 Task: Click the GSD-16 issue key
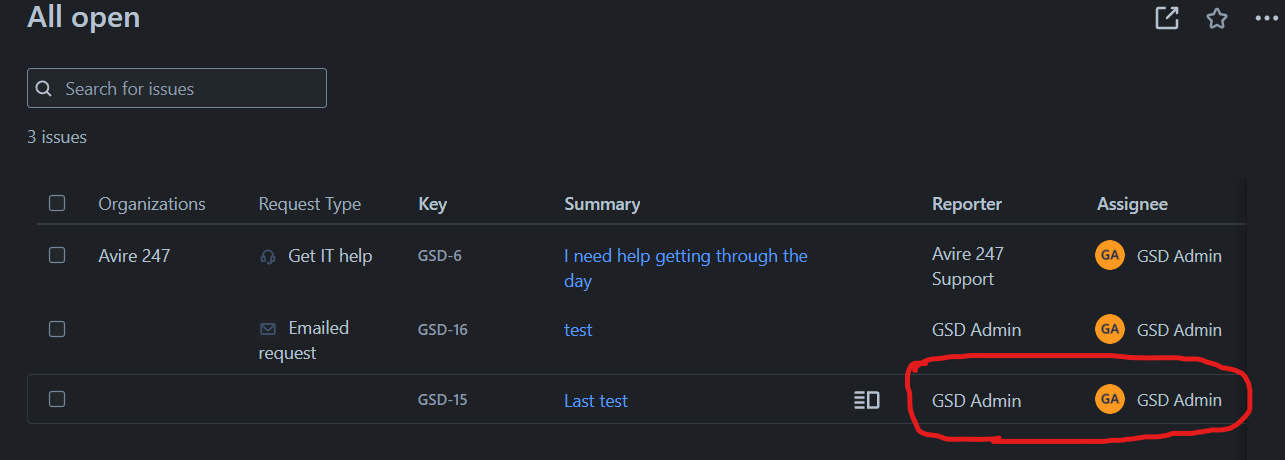coord(443,329)
